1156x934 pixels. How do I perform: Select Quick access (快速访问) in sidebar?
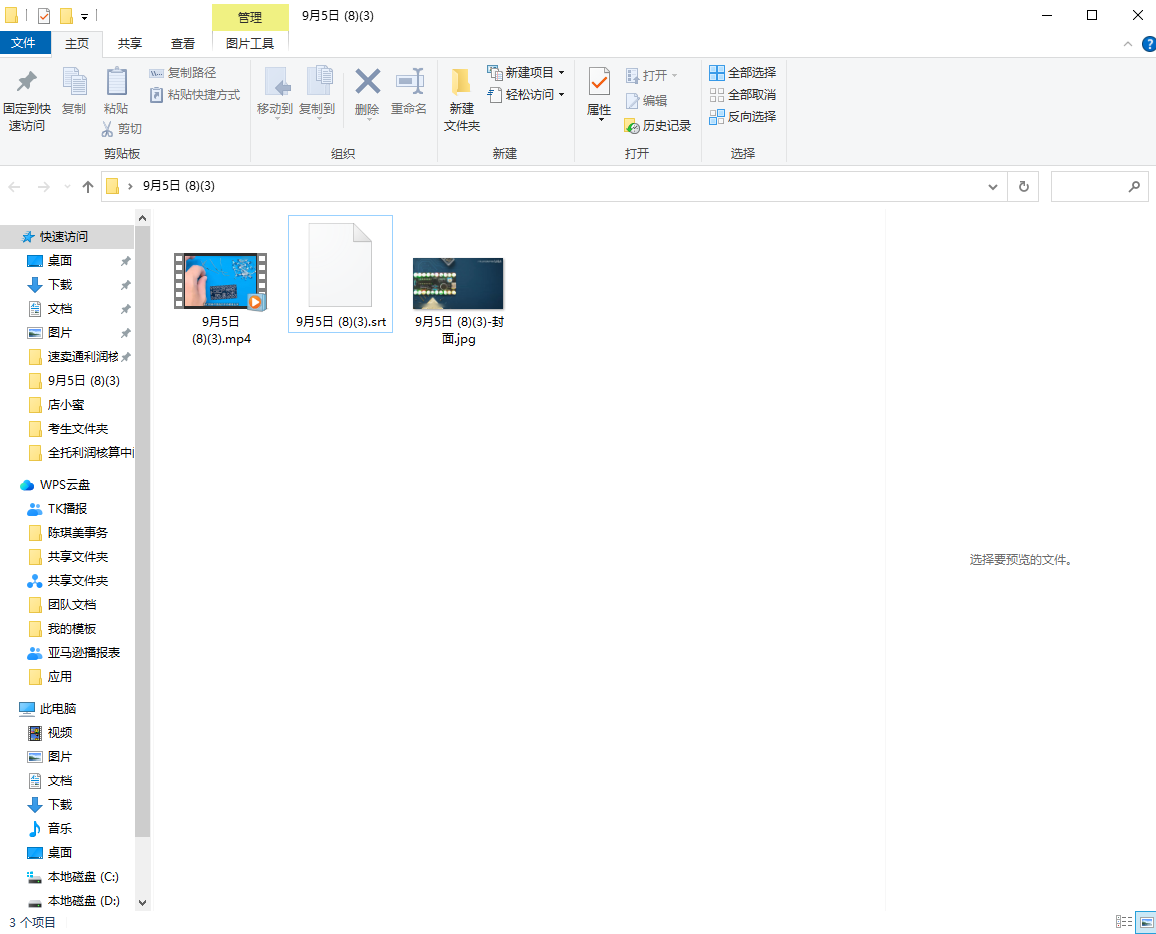tap(63, 237)
